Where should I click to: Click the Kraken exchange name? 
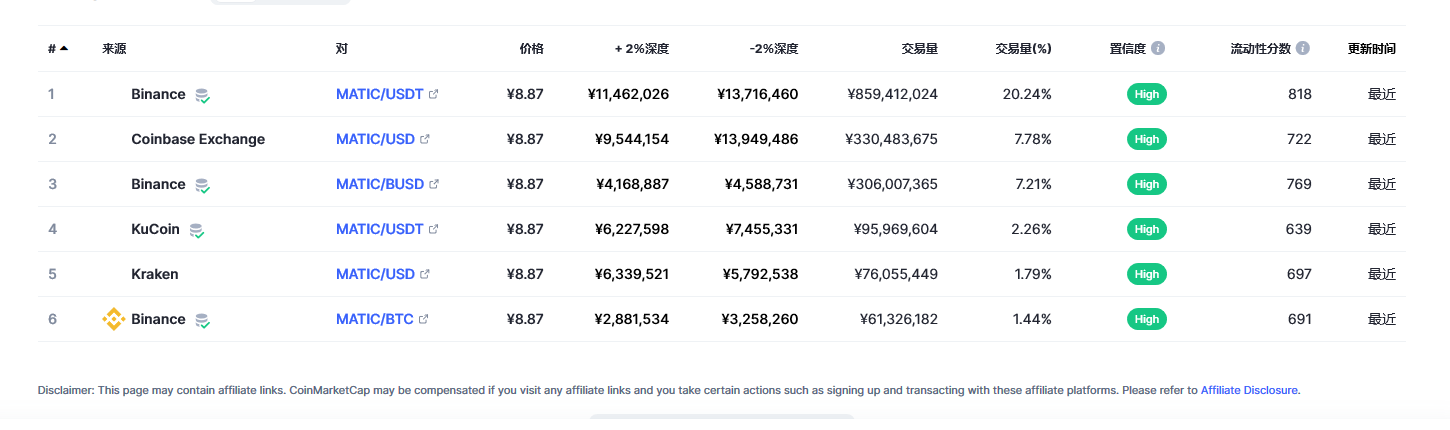tap(155, 274)
